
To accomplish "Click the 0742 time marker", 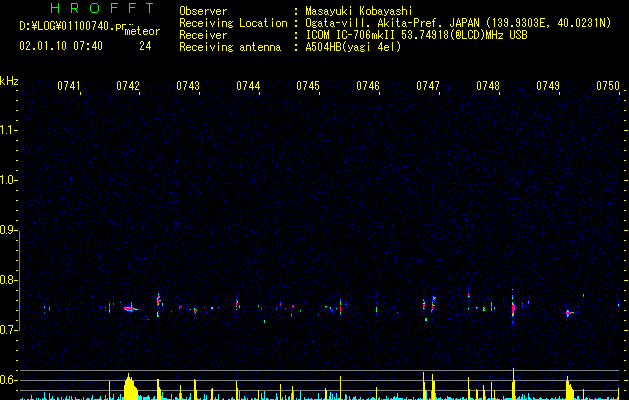I will point(128,86).
